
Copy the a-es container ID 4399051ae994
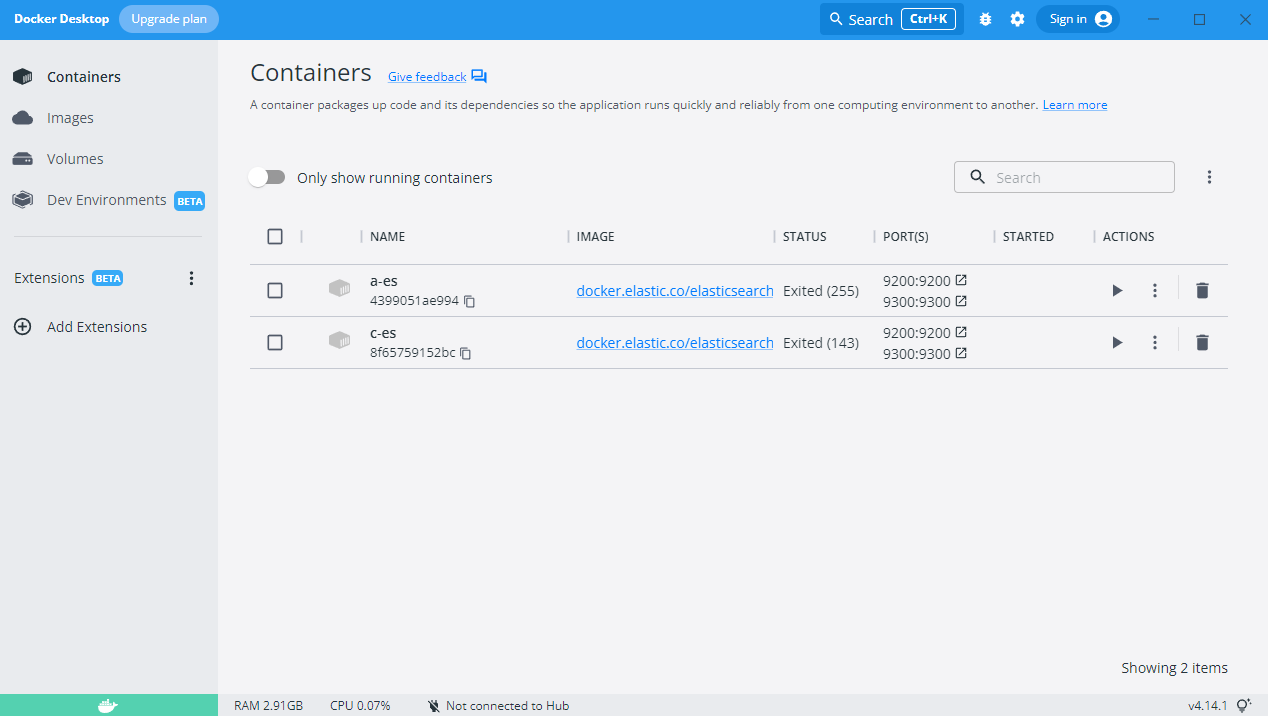pos(469,301)
